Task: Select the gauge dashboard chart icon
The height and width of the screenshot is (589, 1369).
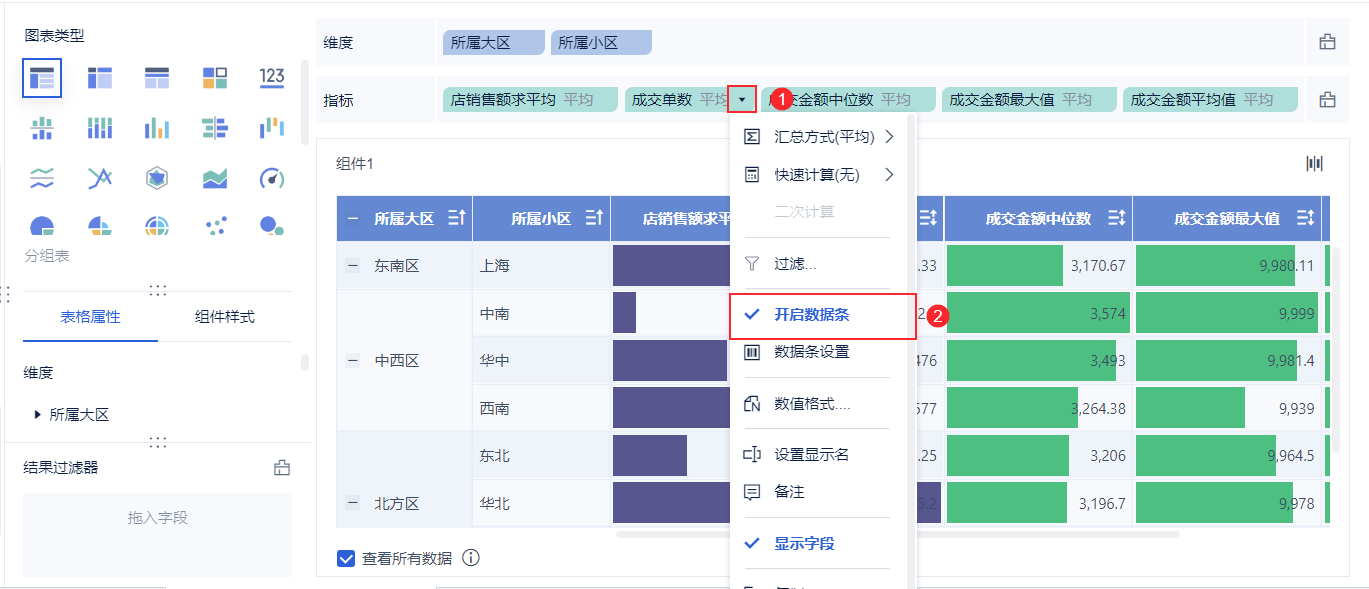Action: [x=271, y=178]
